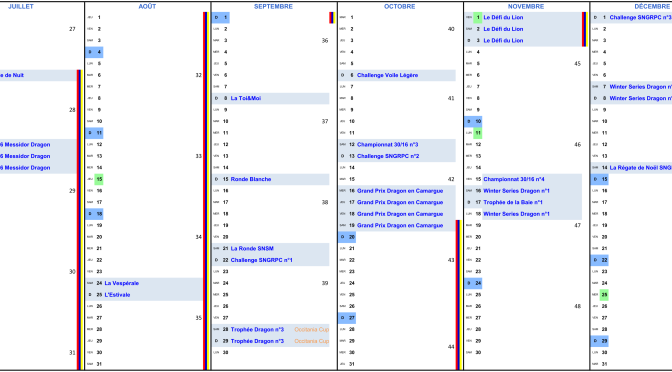This screenshot has width=672, height=372.
Task: Open La Régate de Noël in December
Action: click(x=640, y=168)
